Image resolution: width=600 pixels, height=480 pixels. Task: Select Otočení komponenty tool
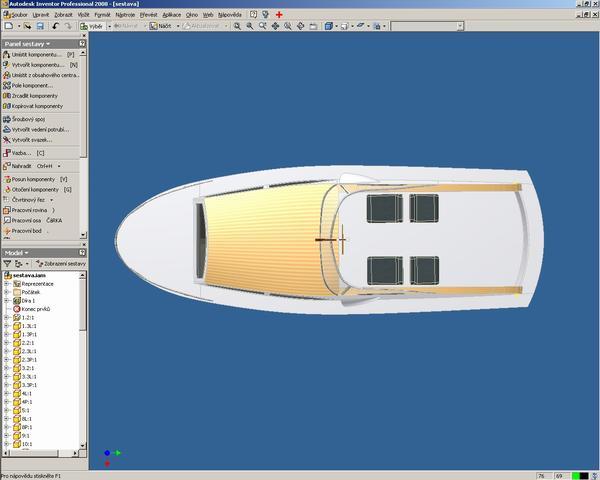coord(36,189)
